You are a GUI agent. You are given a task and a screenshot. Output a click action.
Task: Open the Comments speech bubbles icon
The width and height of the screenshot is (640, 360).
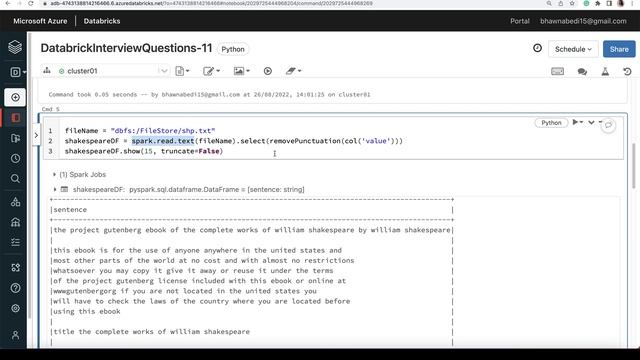(582, 71)
